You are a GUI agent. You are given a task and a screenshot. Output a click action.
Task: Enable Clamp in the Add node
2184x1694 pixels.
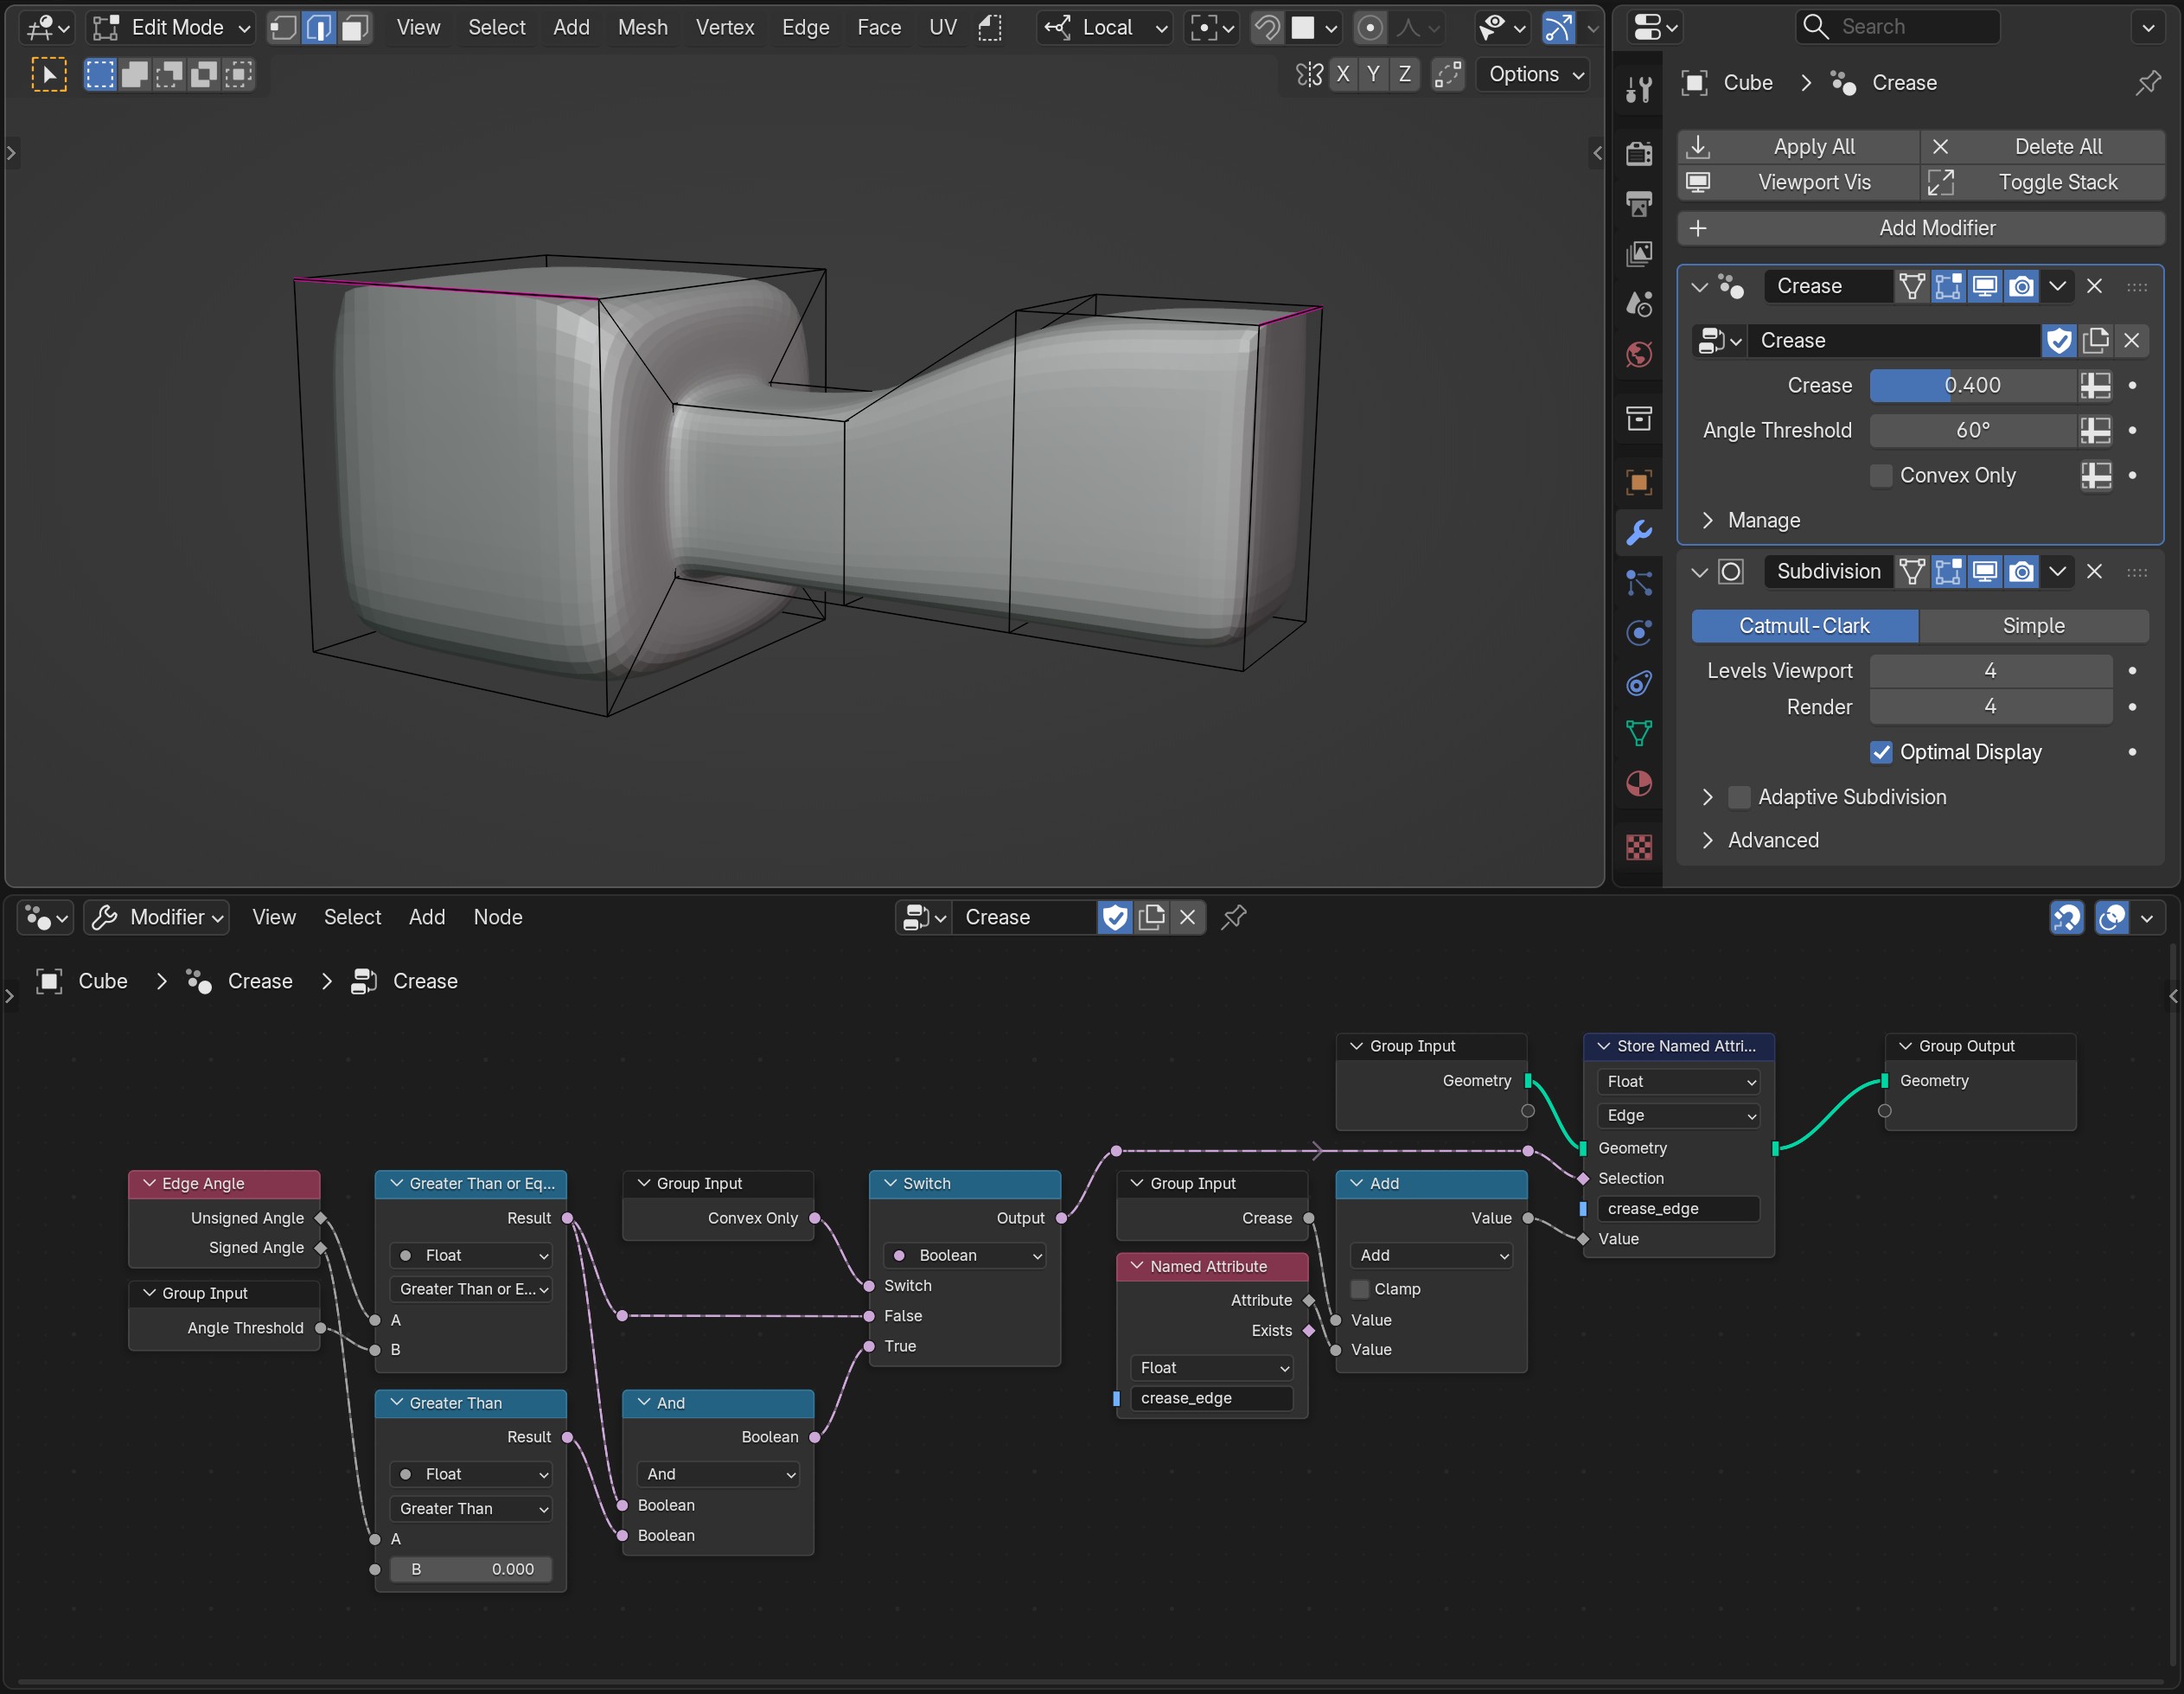(1360, 1289)
